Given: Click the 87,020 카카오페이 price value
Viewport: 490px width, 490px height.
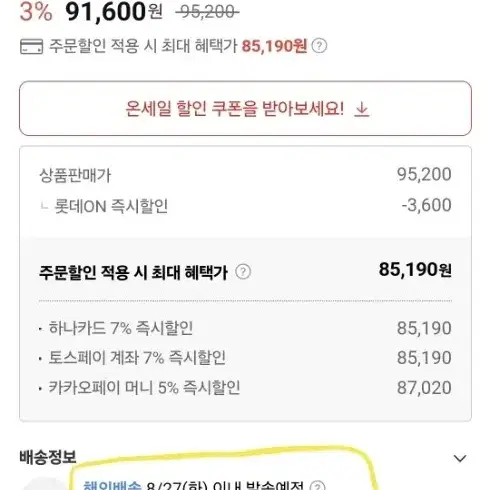Looking at the screenshot, I should [424, 388].
